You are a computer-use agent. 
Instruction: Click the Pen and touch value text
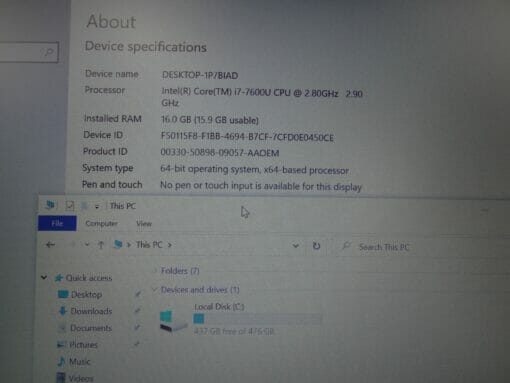pos(261,186)
